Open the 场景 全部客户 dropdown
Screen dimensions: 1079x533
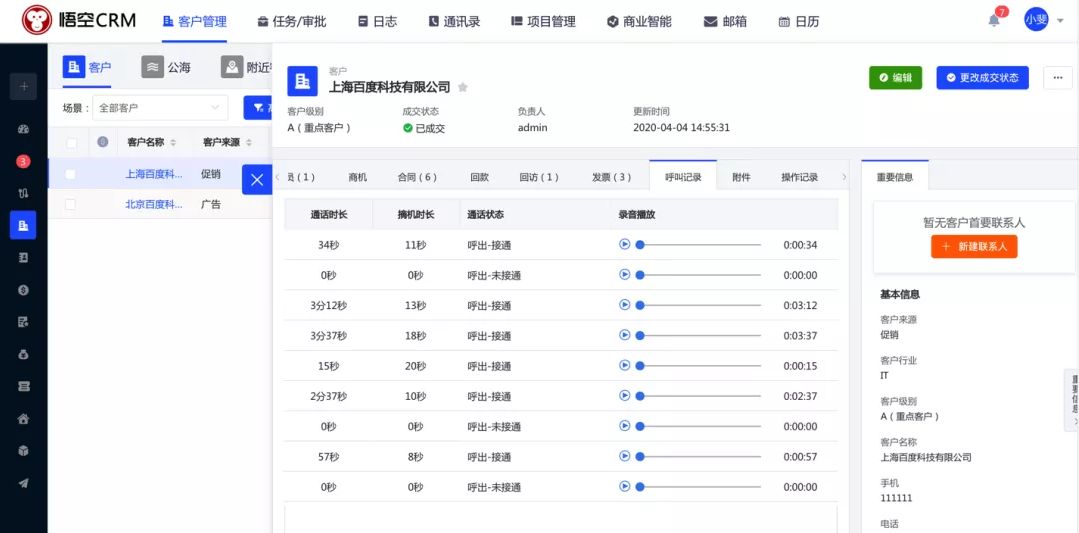click(x=160, y=108)
